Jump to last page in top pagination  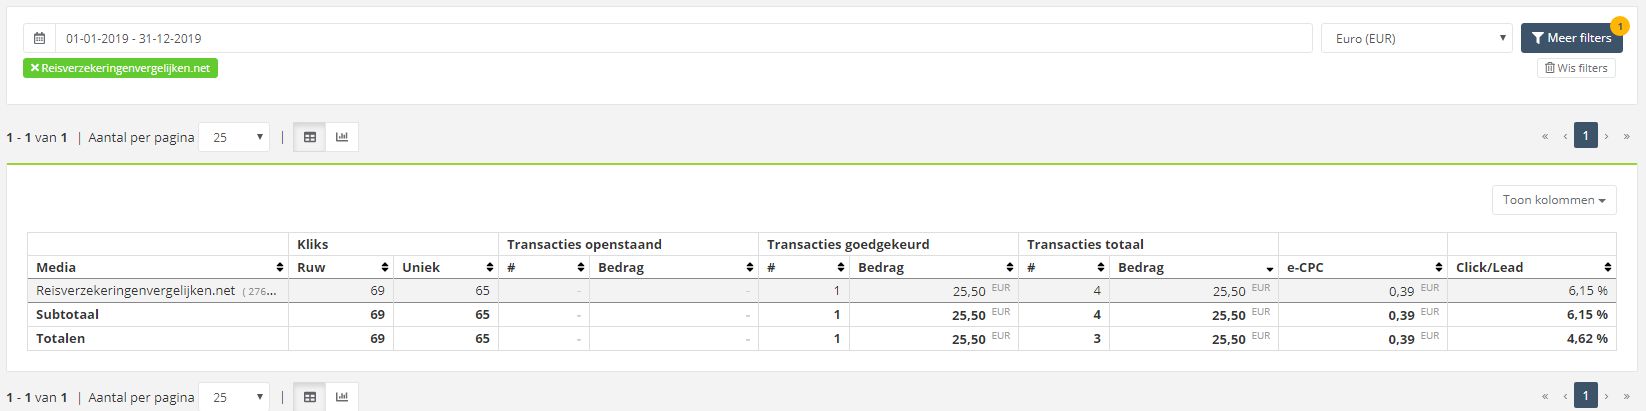pos(1627,136)
